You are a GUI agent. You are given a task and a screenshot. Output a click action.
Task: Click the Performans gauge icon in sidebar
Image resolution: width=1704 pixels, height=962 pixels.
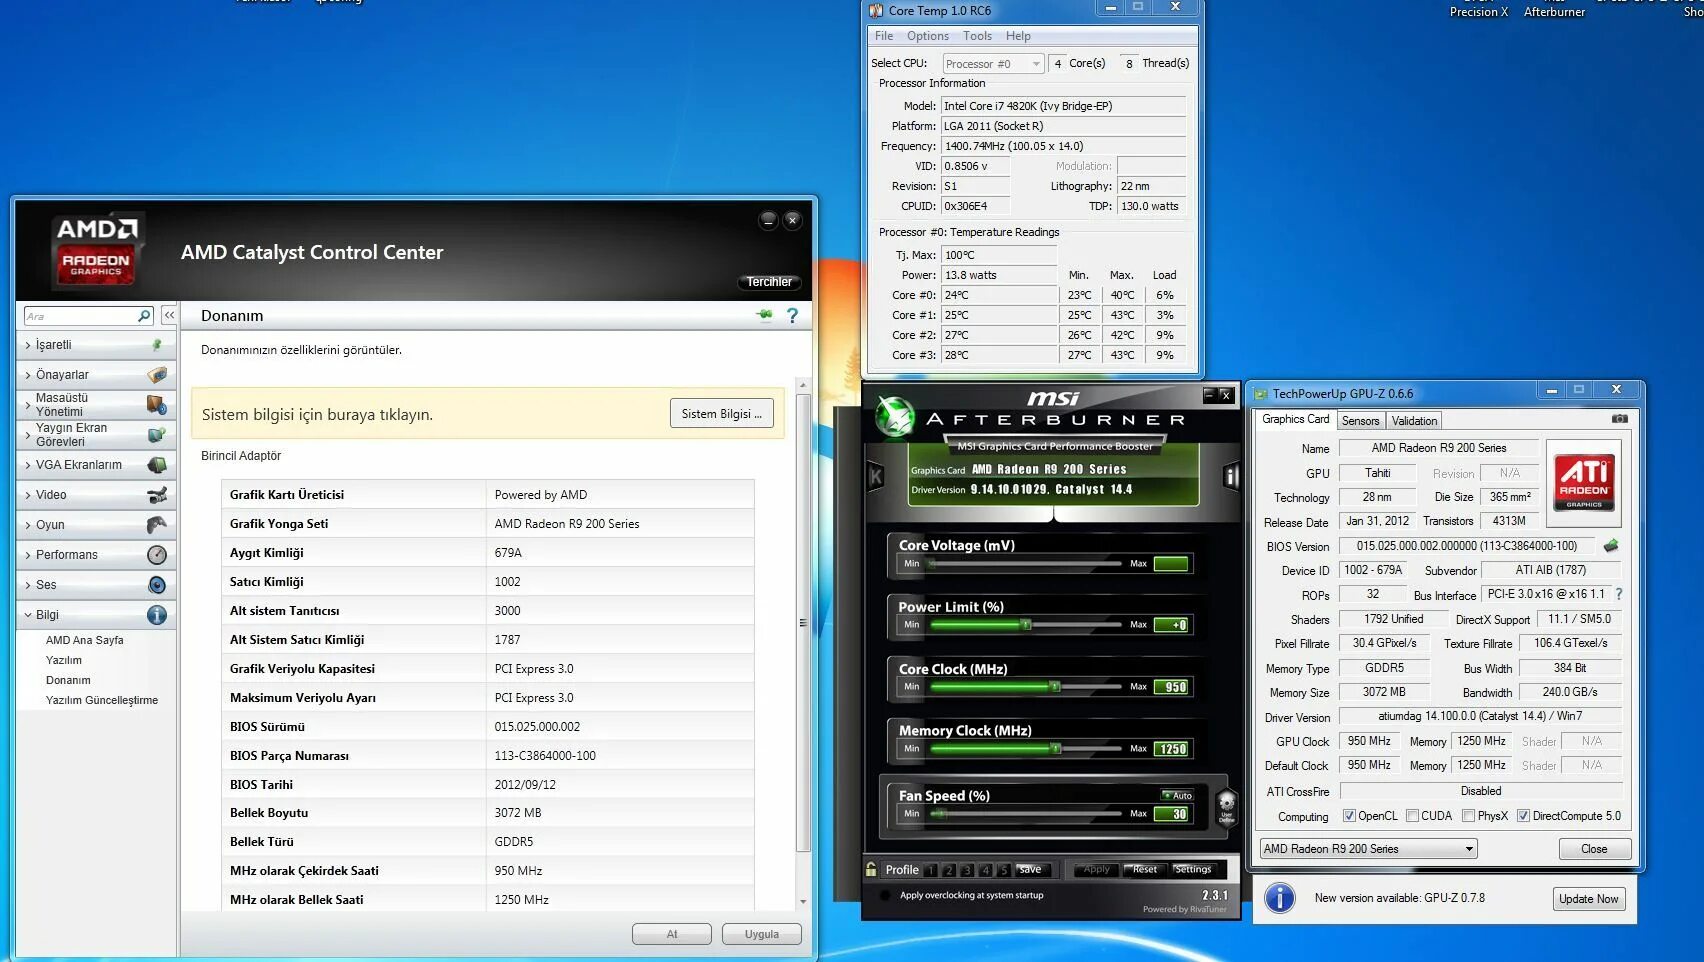click(157, 555)
